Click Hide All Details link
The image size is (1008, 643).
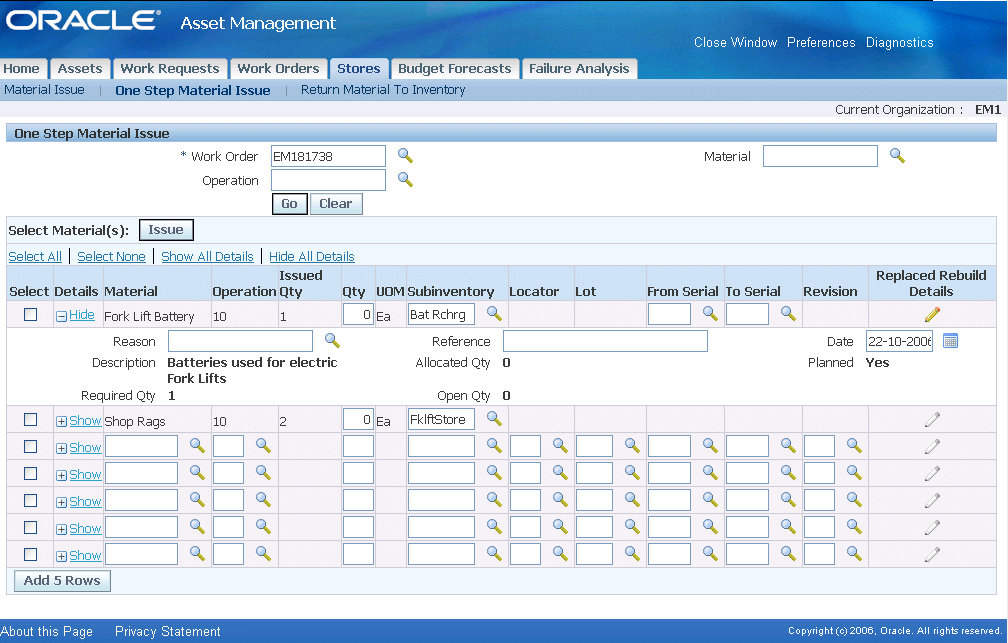tap(312, 257)
